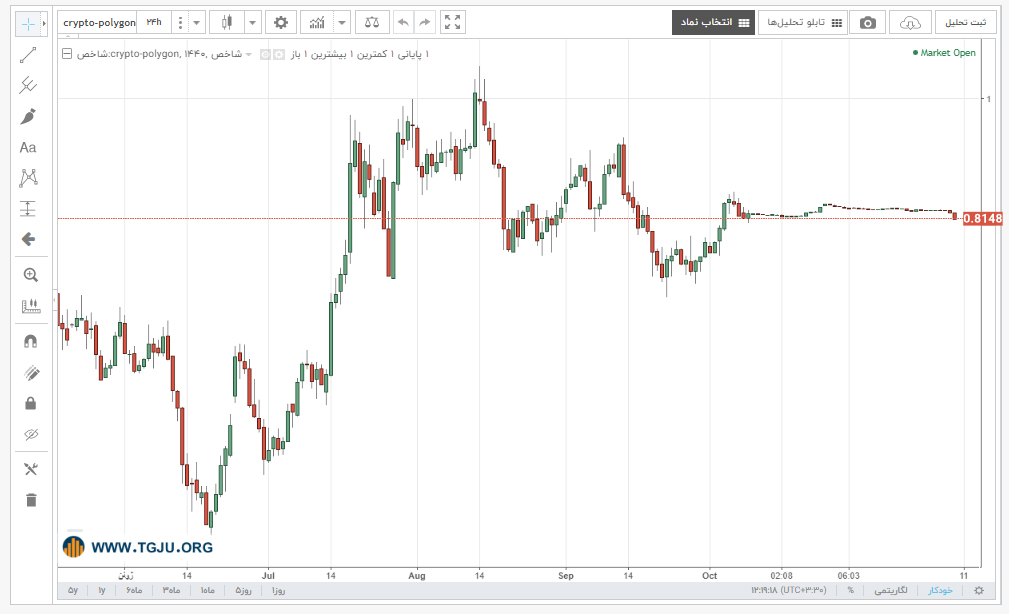Select the brush drawing tool
Image resolution: width=1009 pixels, height=614 pixels.
28,116
